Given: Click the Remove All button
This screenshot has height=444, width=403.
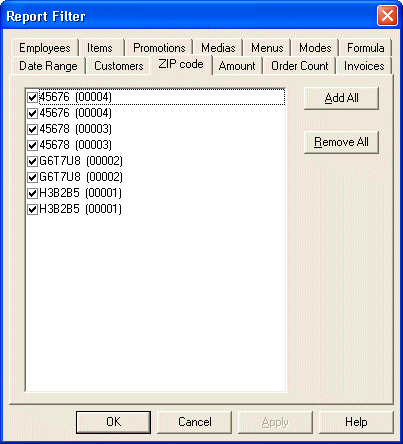Looking at the screenshot, I should click(x=341, y=142).
